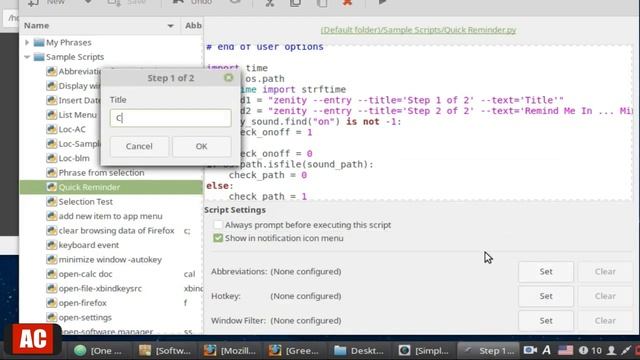Click Set button for Window Filter

tap(546, 320)
